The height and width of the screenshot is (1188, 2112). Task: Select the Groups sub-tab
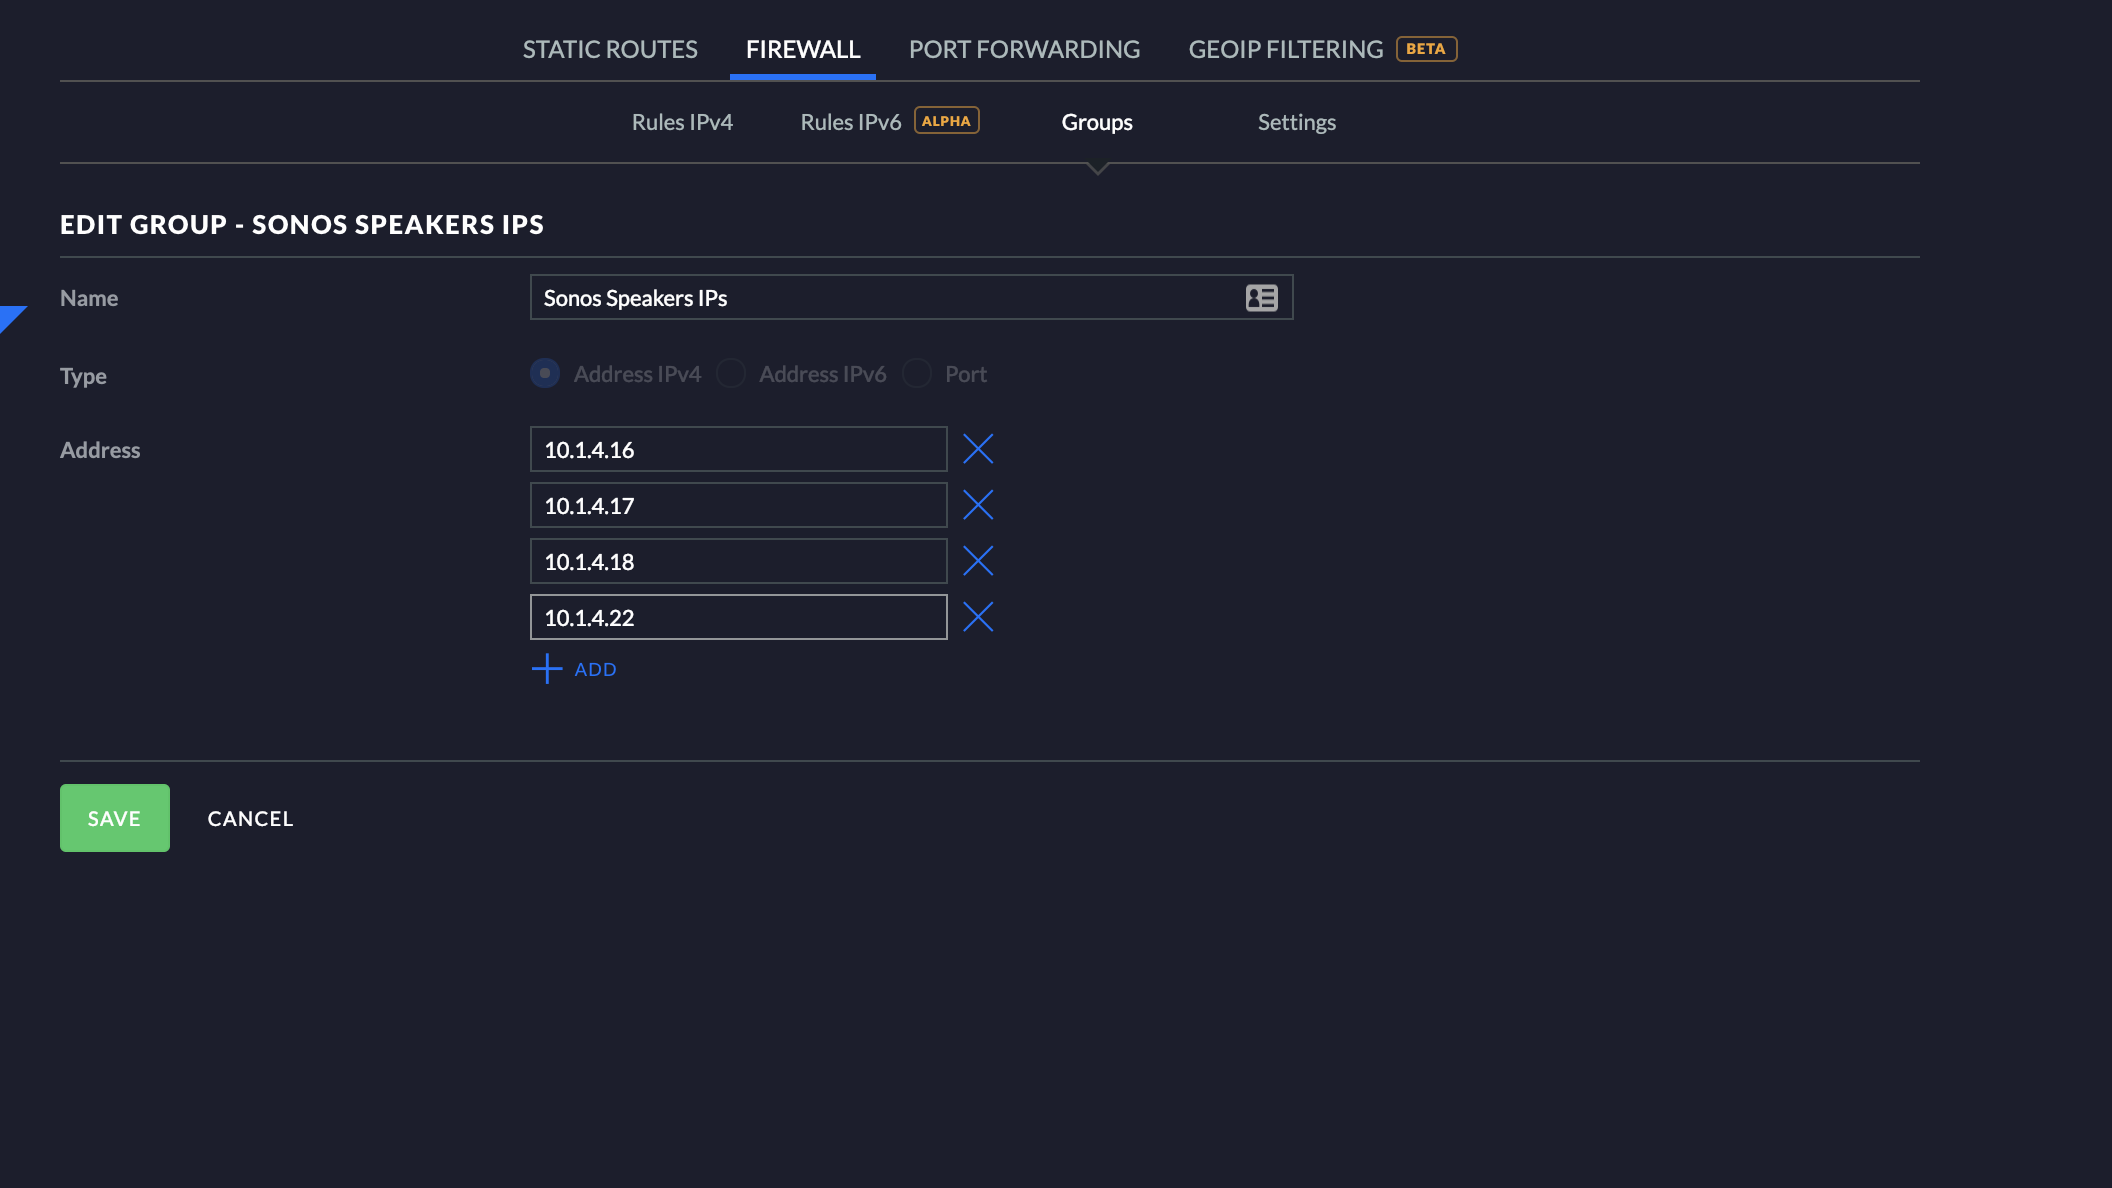[1097, 122]
